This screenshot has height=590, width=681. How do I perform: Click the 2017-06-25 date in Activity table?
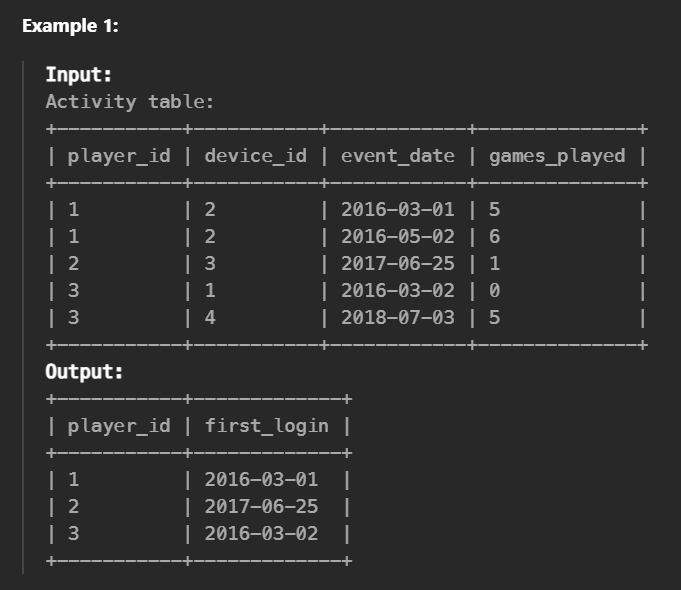[398, 263]
